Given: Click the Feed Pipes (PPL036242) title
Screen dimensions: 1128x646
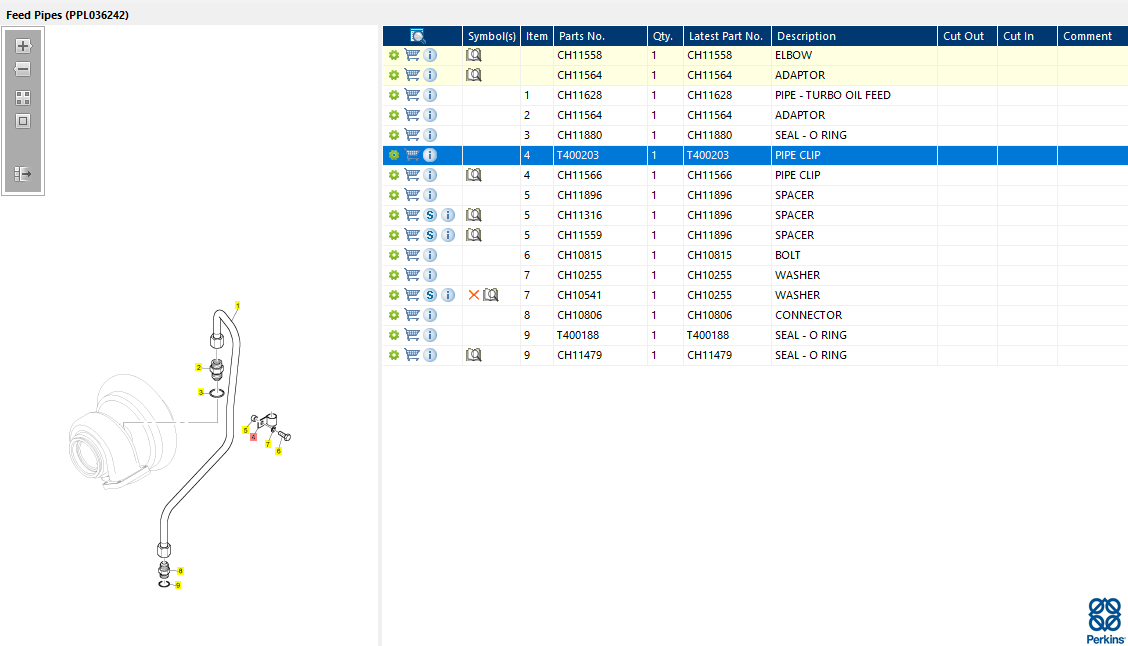Looking at the screenshot, I should (68, 14).
